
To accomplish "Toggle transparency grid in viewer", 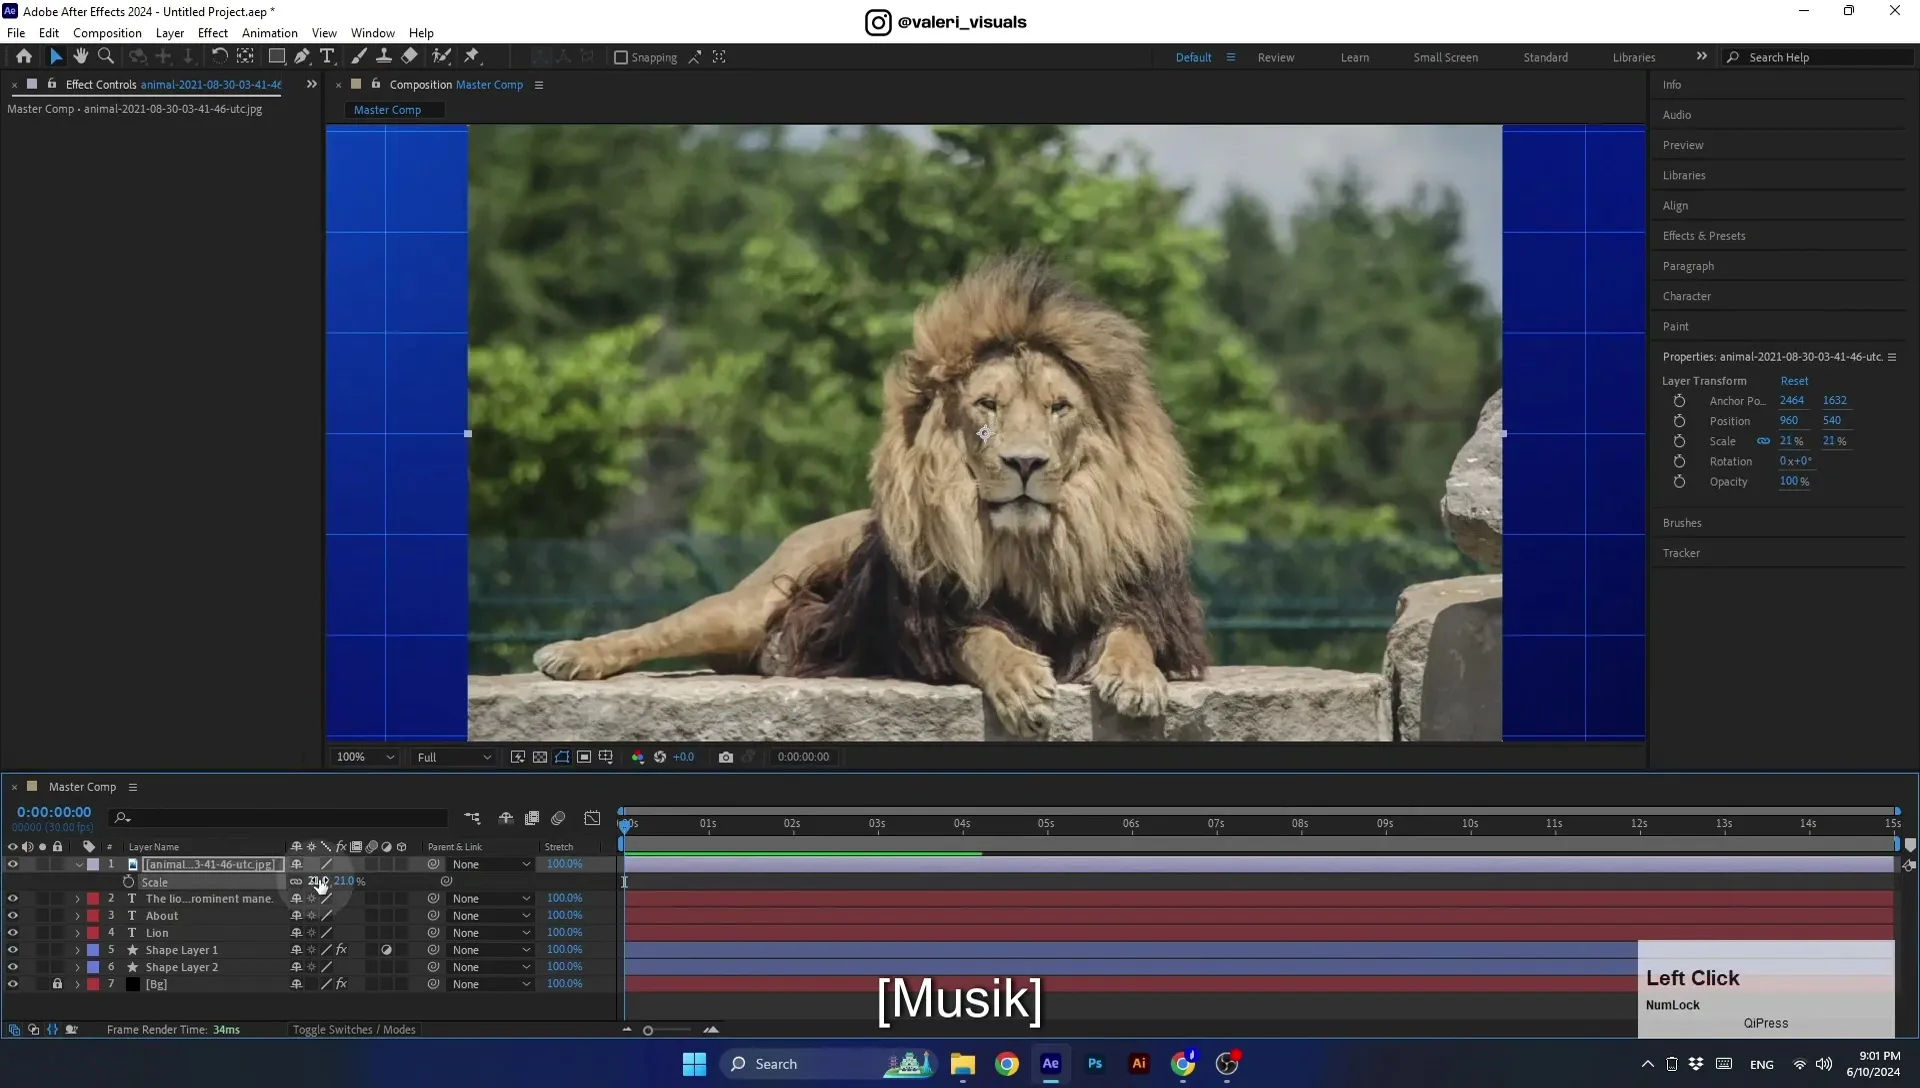I will click(540, 757).
